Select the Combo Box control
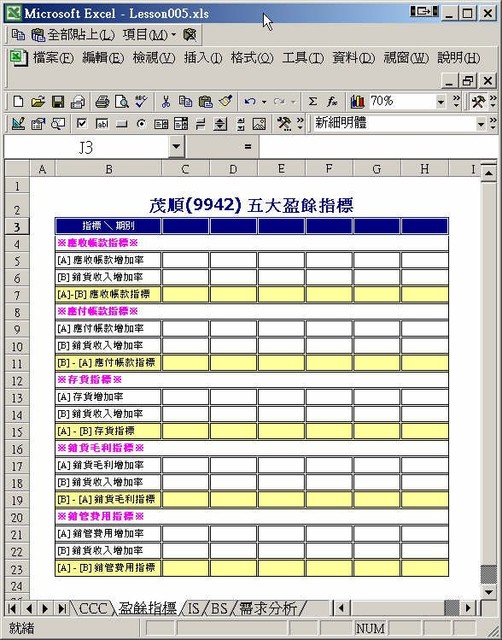Screen dimensions: 502x640 (181, 123)
